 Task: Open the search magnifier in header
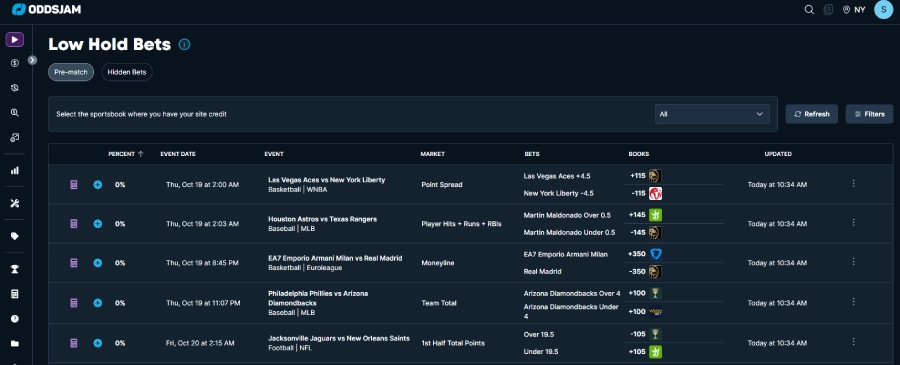point(809,10)
